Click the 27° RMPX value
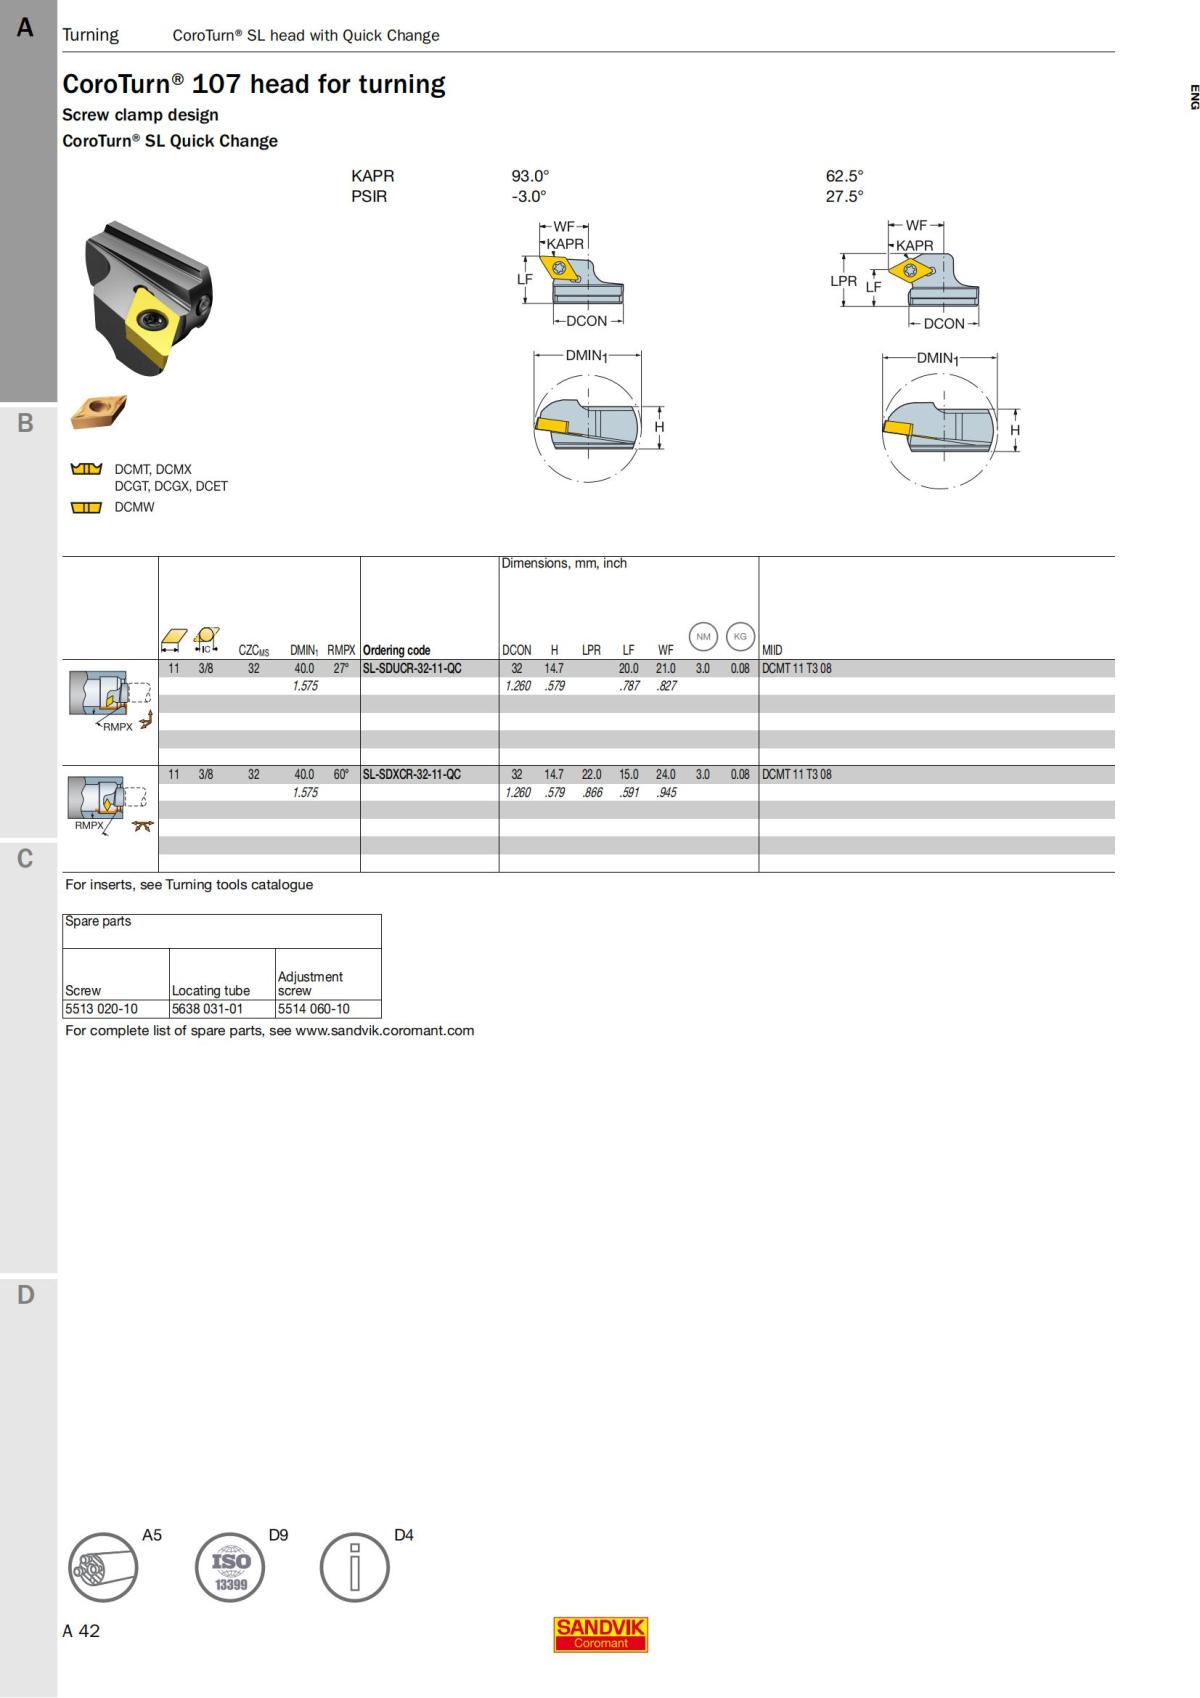 (x=341, y=668)
